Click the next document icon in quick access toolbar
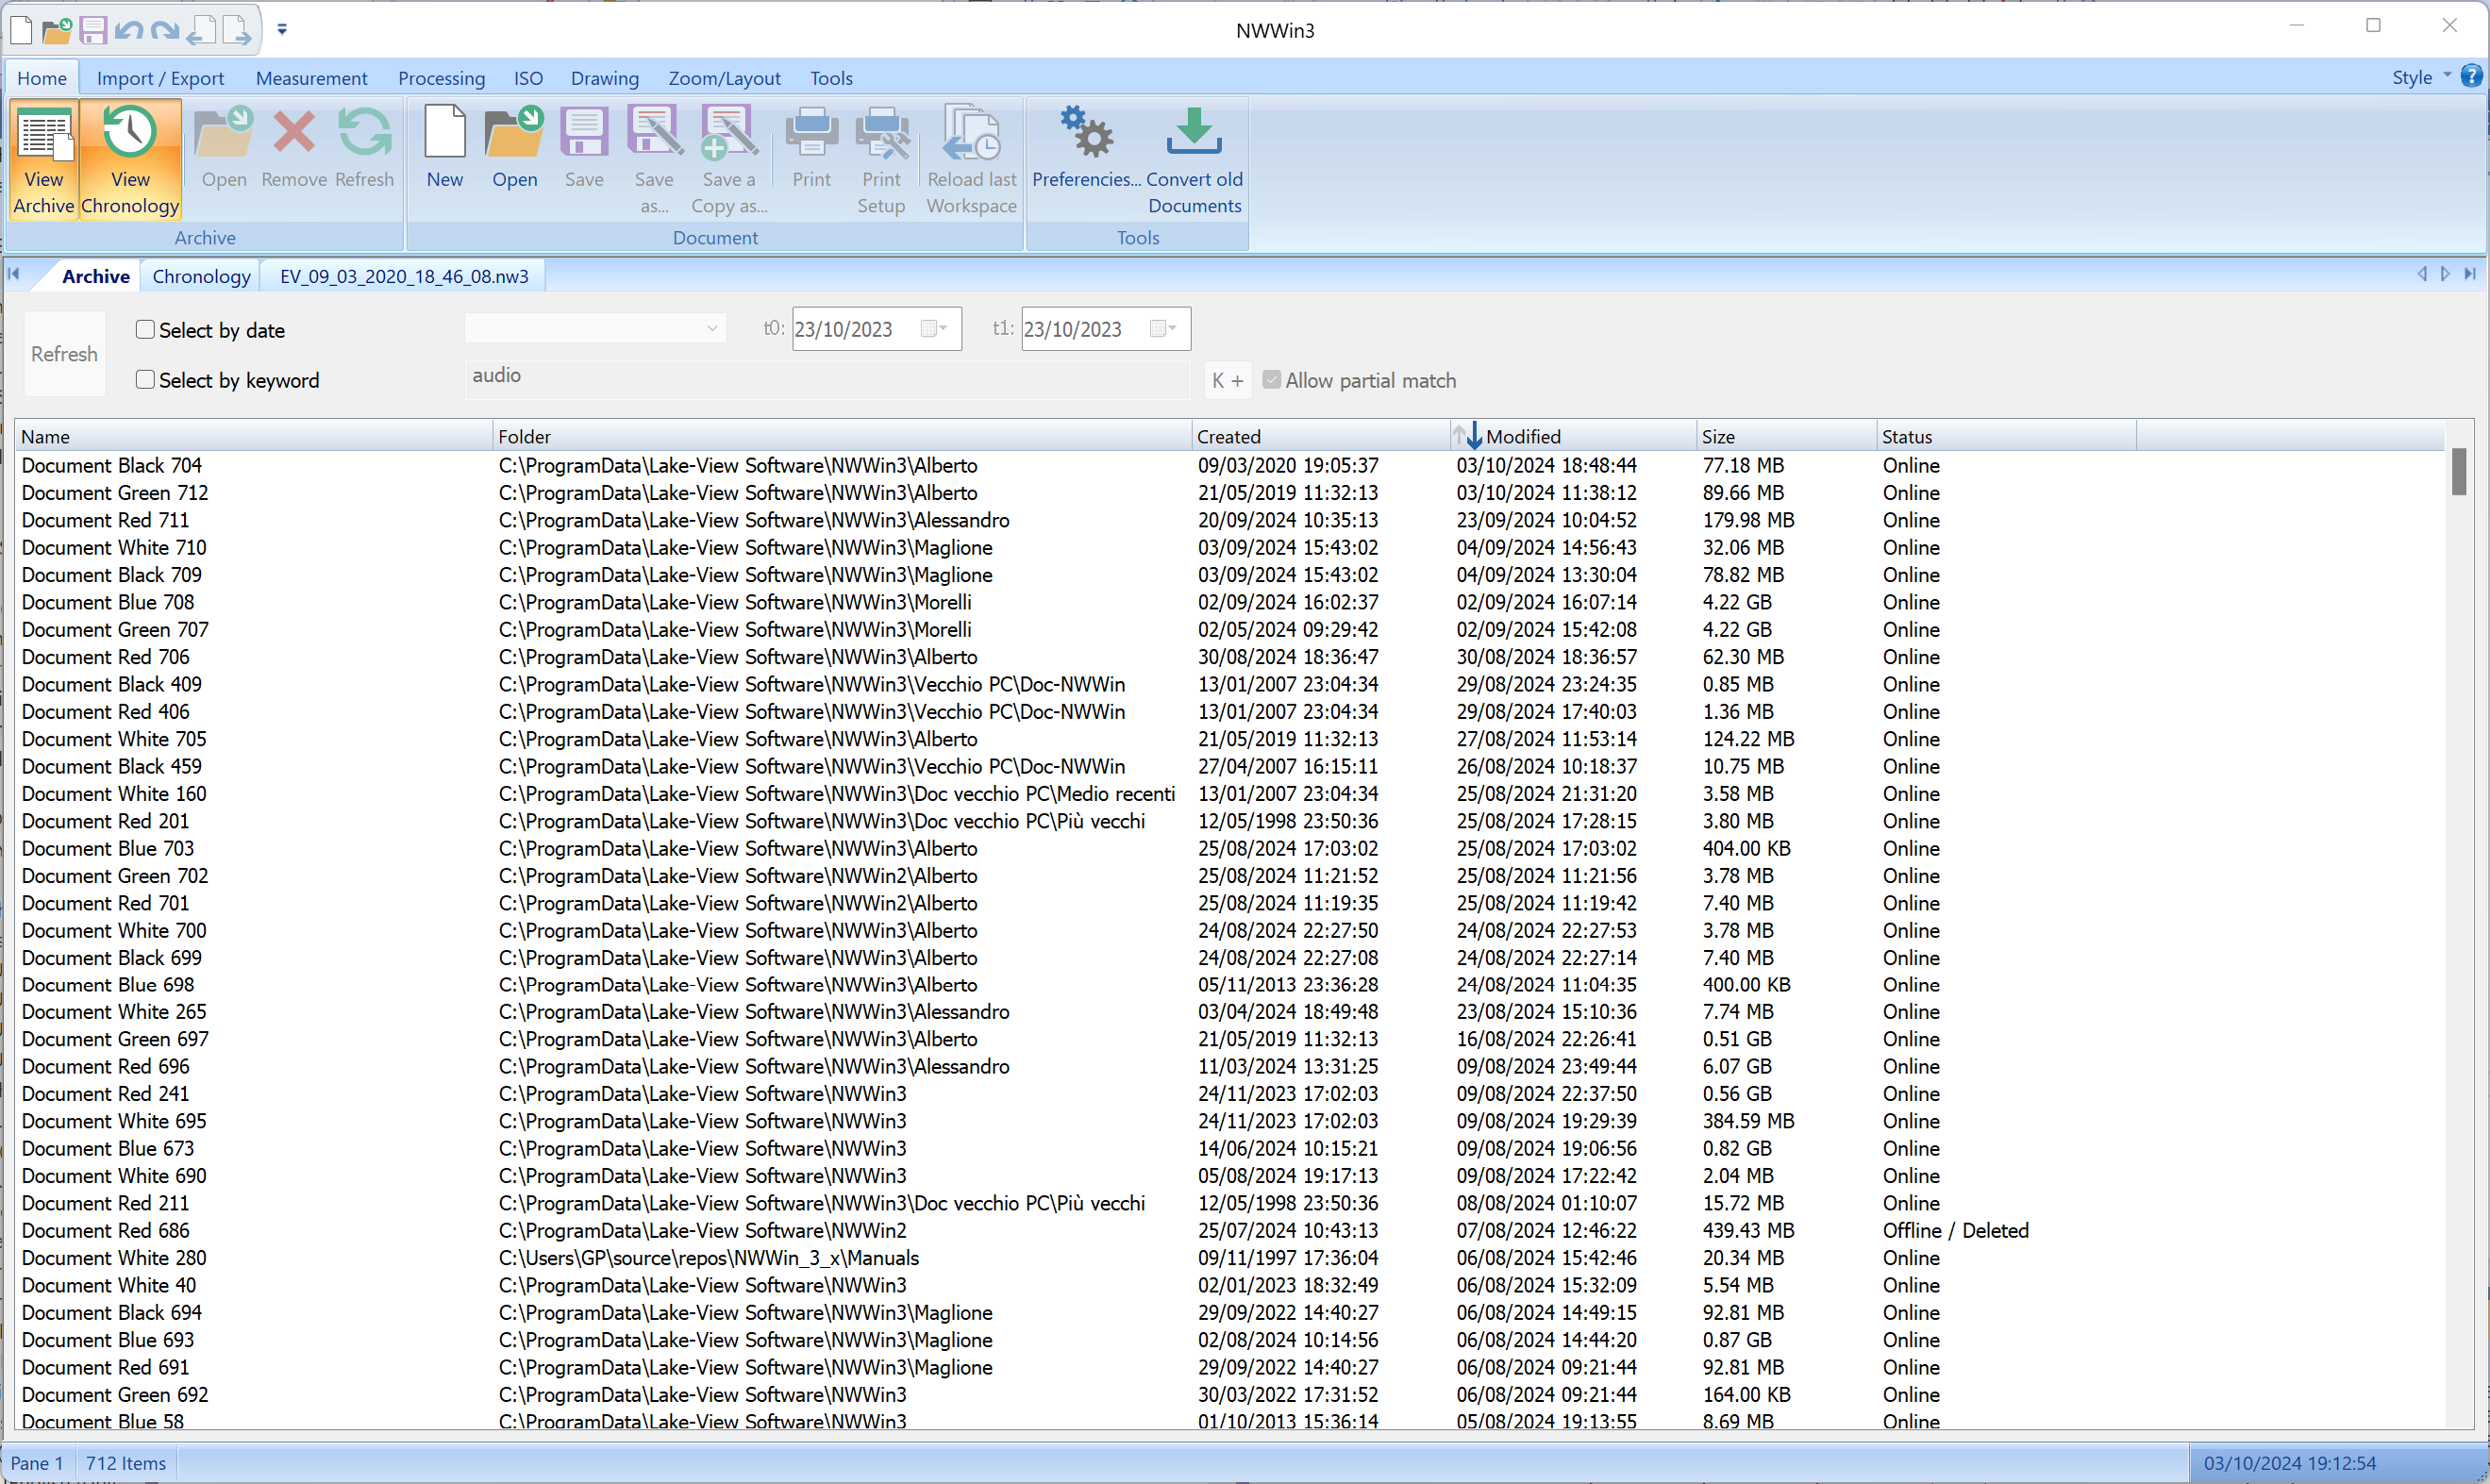The image size is (2490, 1484). click(x=237, y=30)
